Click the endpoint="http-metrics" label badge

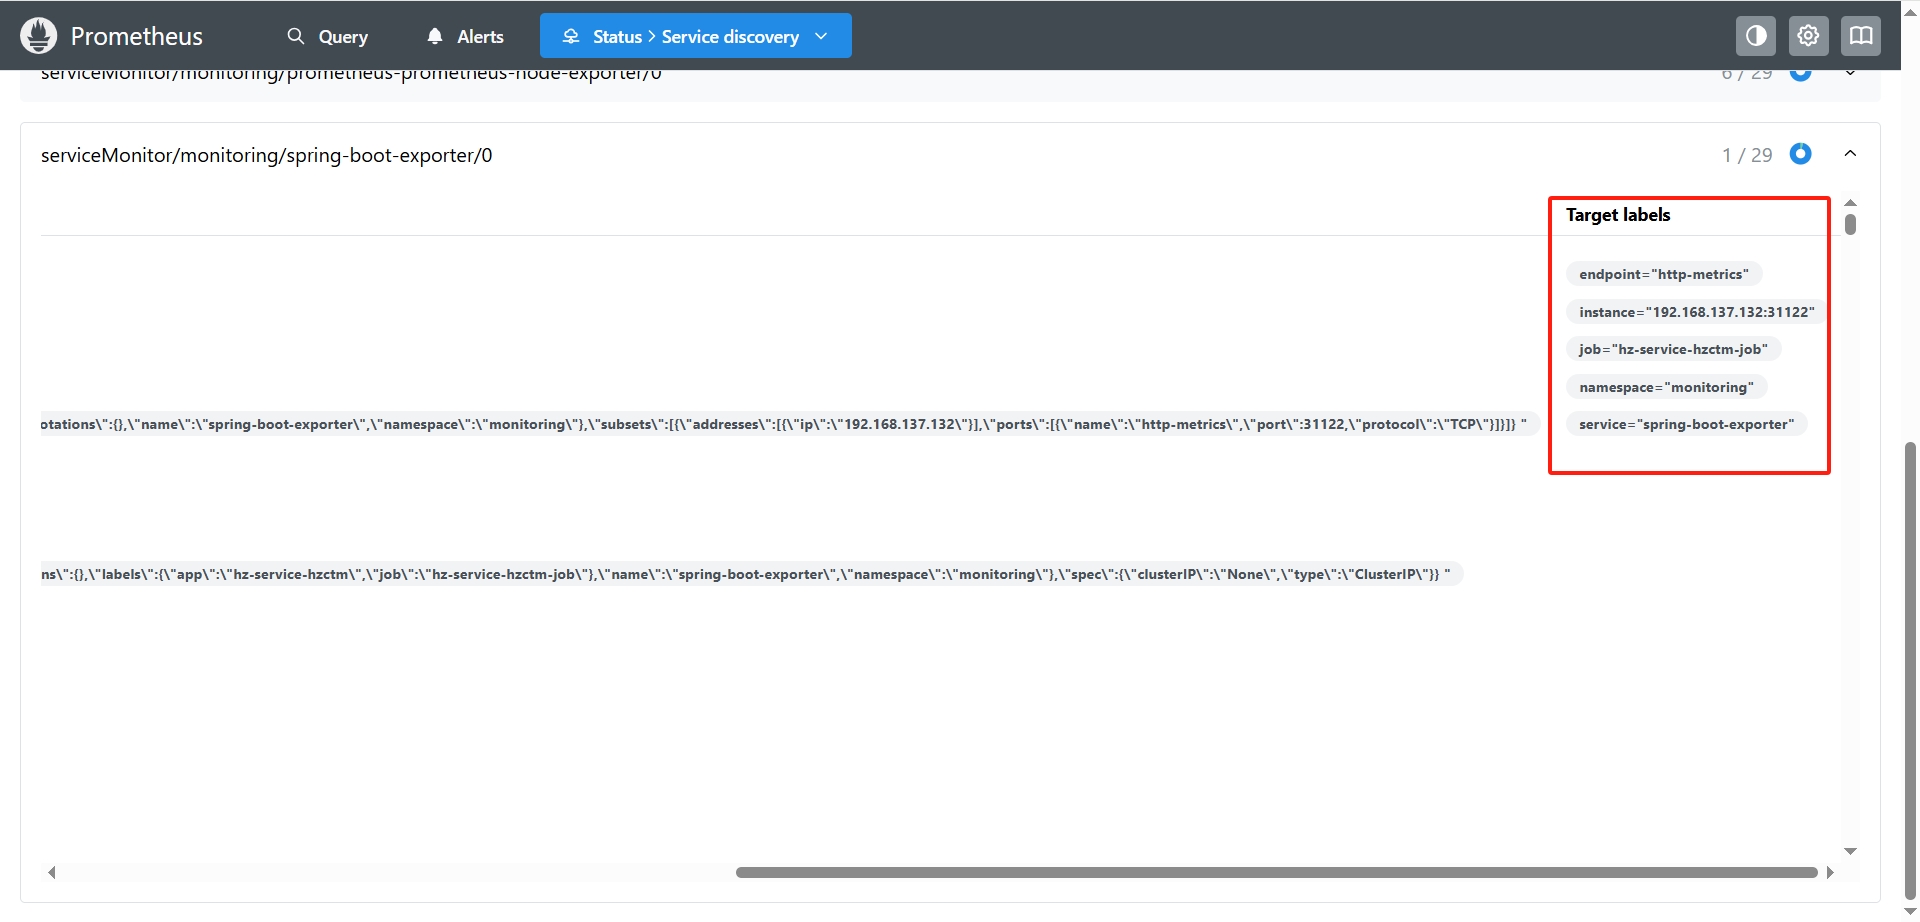click(x=1663, y=274)
